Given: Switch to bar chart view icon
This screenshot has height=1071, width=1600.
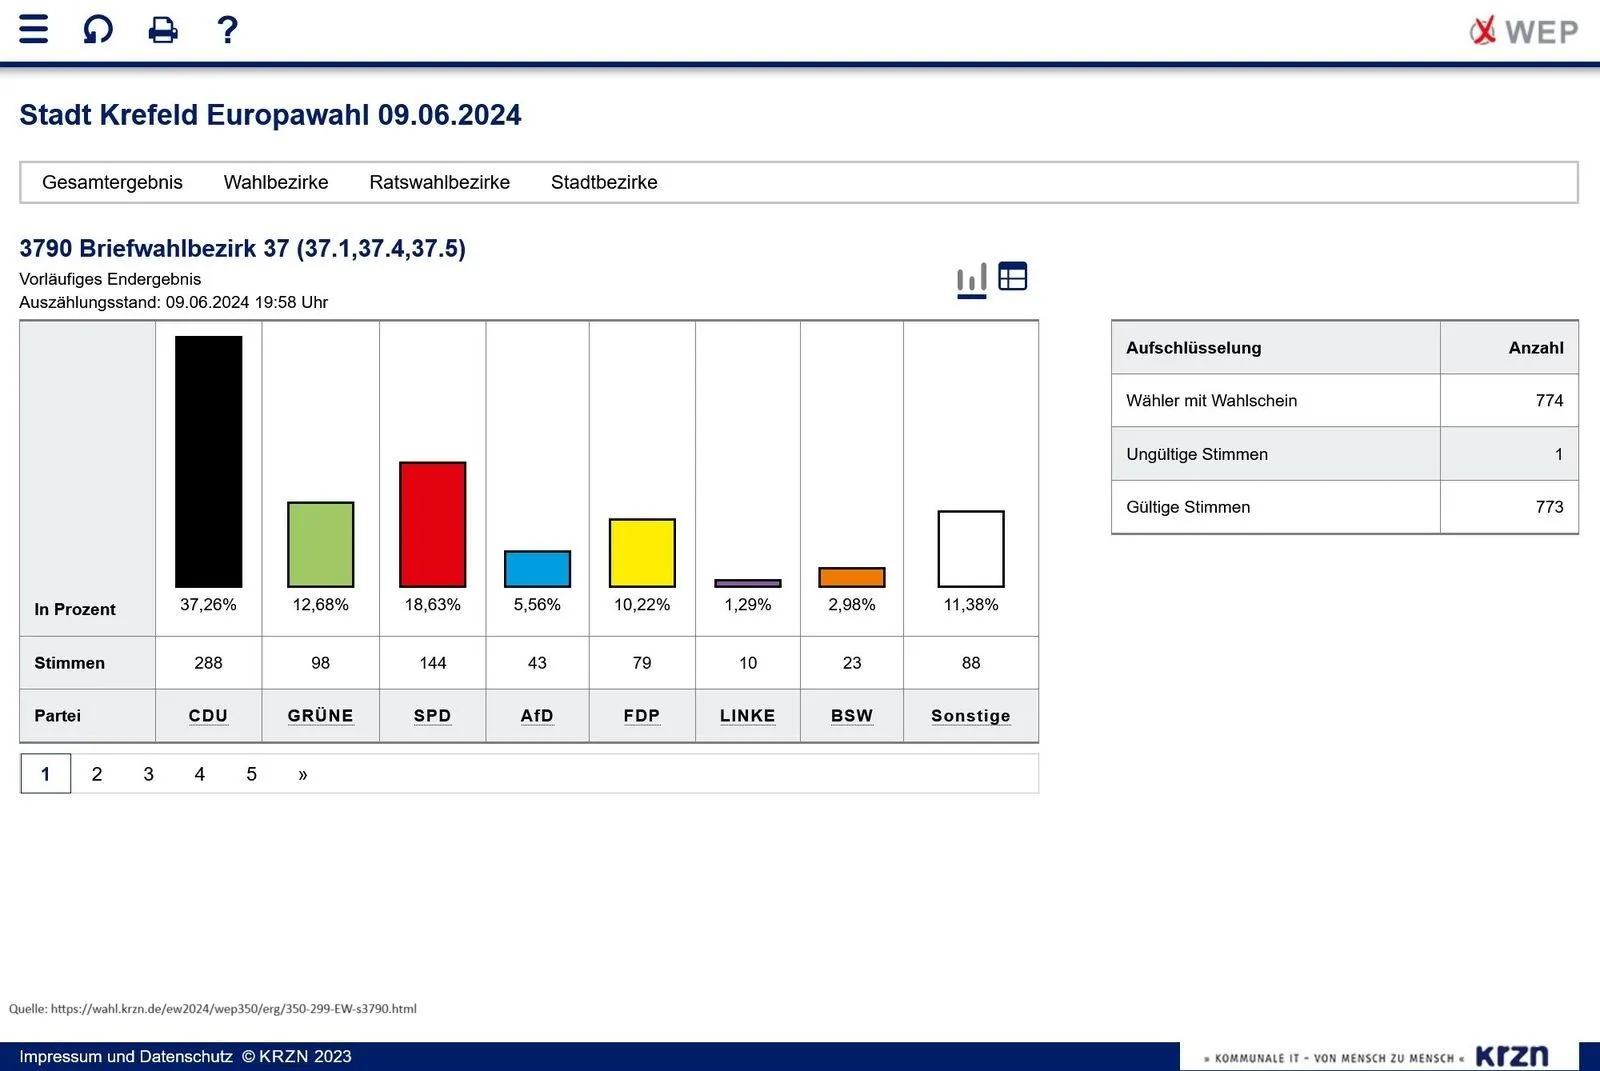Looking at the screenshot, I should [971, 279].
